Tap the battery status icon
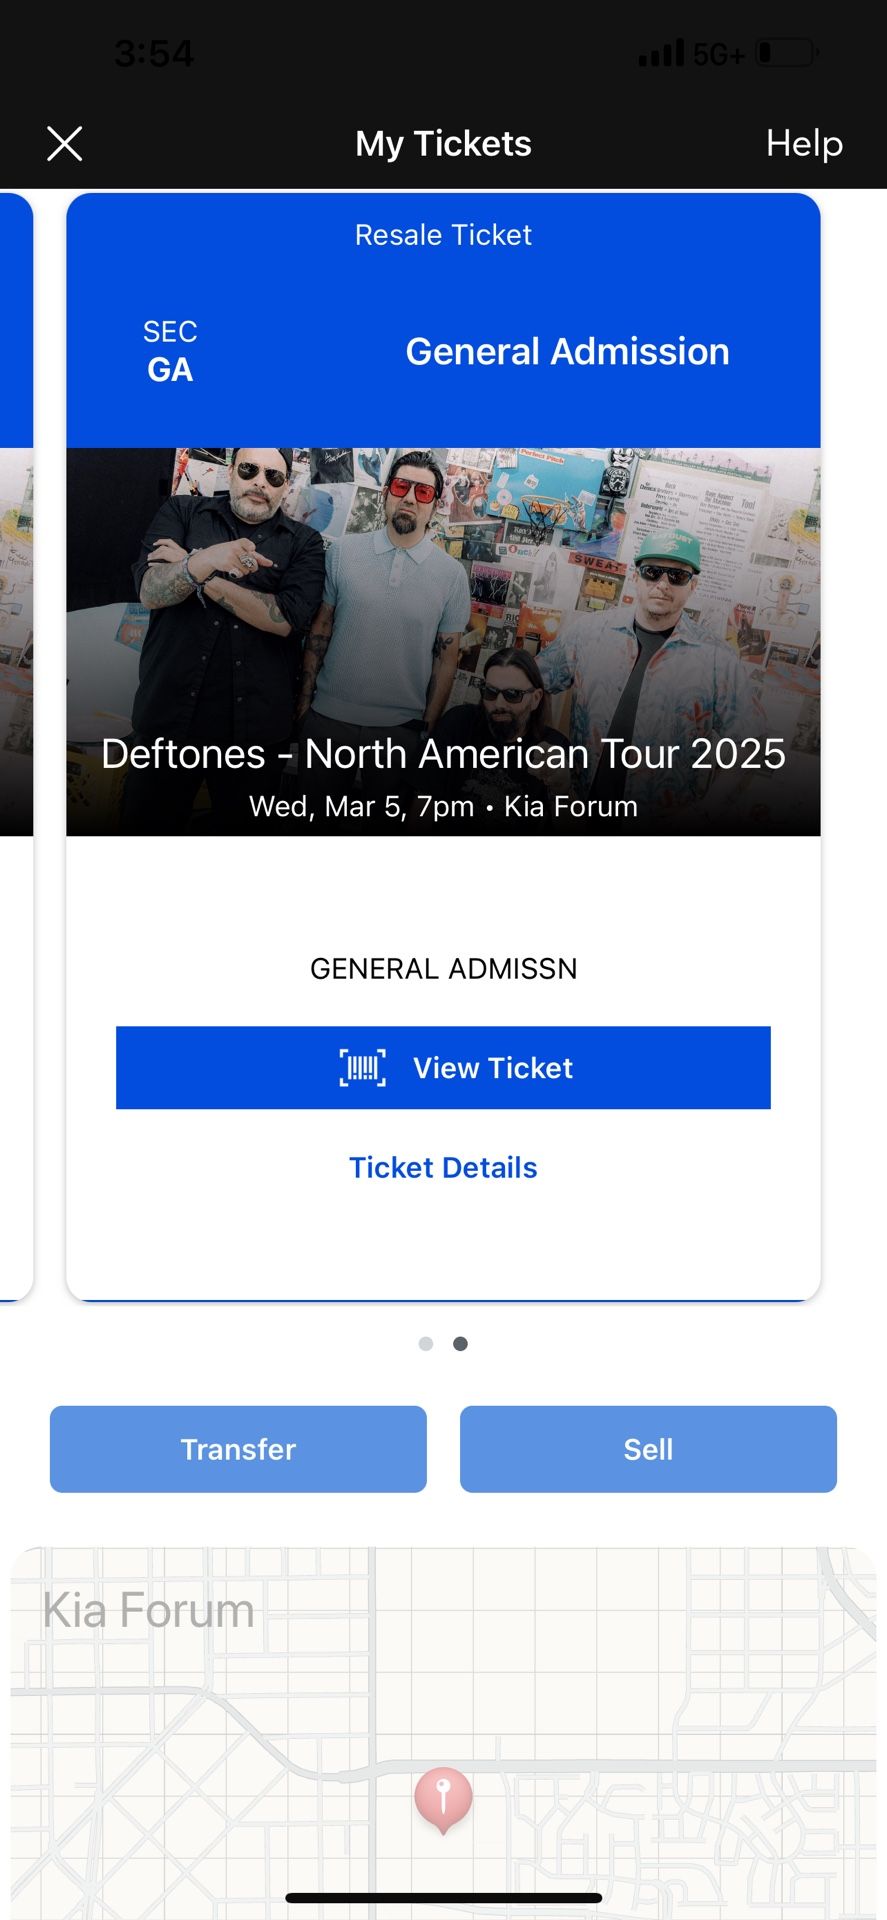887x1920 pixels. tap(787, 52)
